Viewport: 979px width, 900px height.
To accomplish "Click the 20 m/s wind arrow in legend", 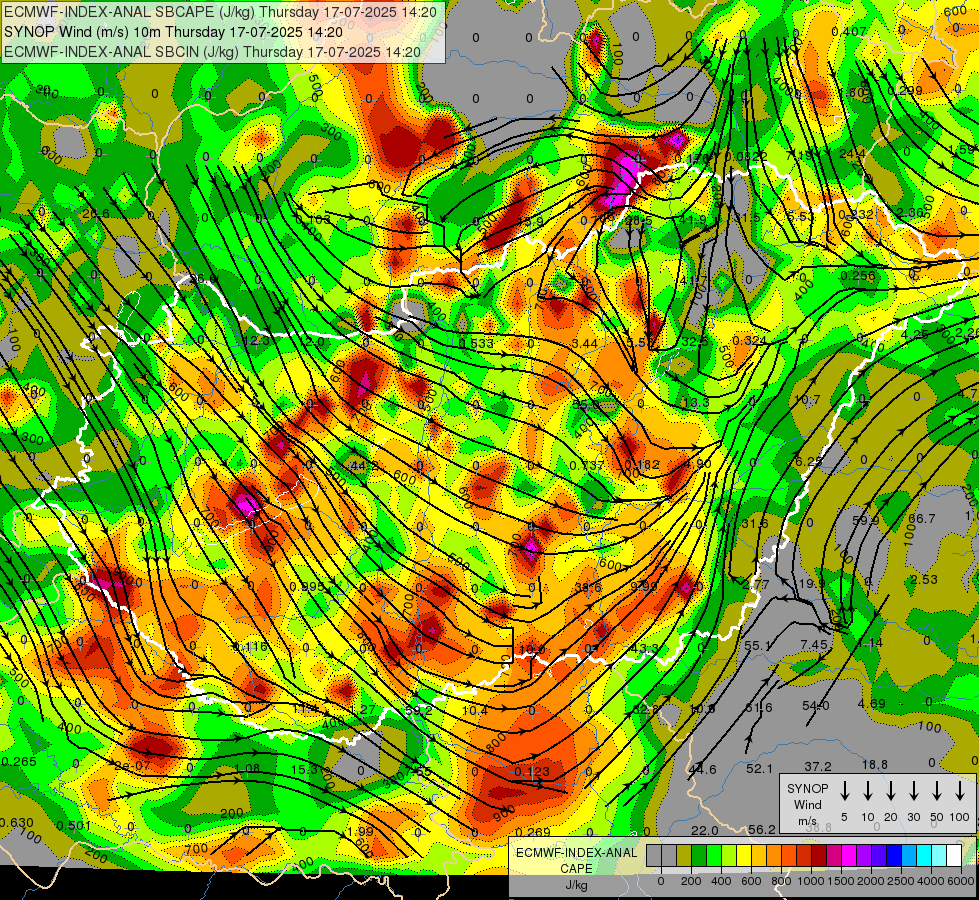I will point(890,791).
